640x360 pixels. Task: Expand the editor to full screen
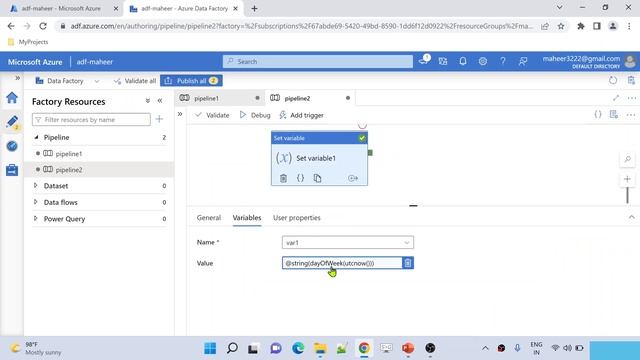pyautogui.click(x=616, y=98)
